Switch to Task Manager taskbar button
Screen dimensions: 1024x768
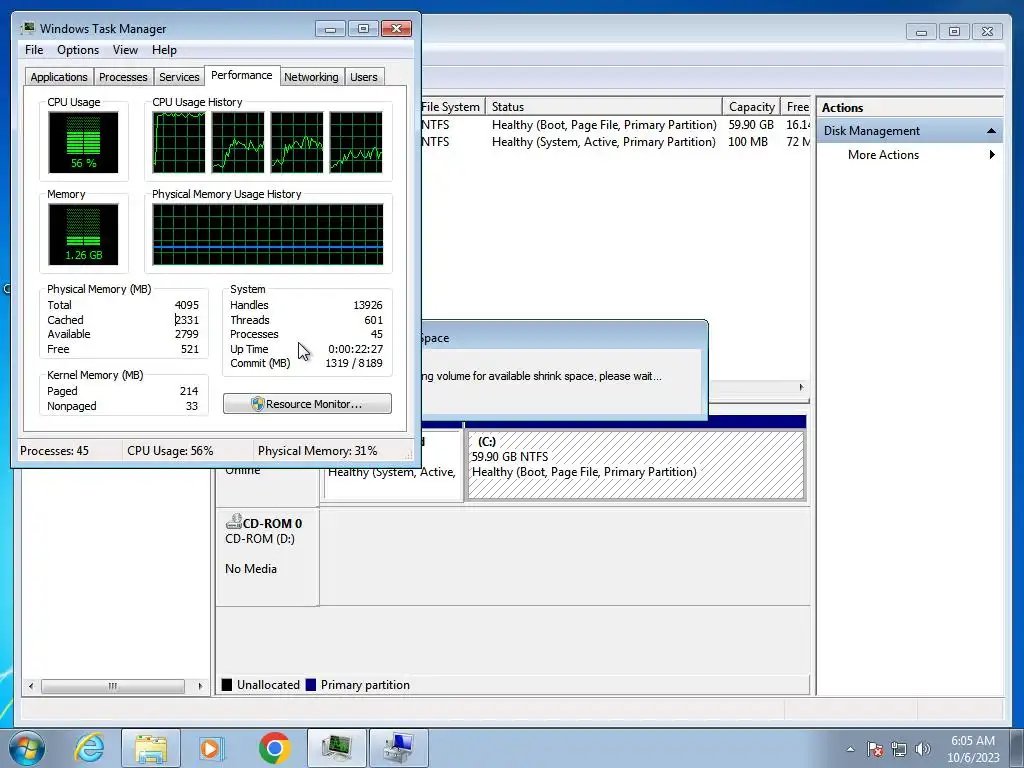tap(337, 748)
